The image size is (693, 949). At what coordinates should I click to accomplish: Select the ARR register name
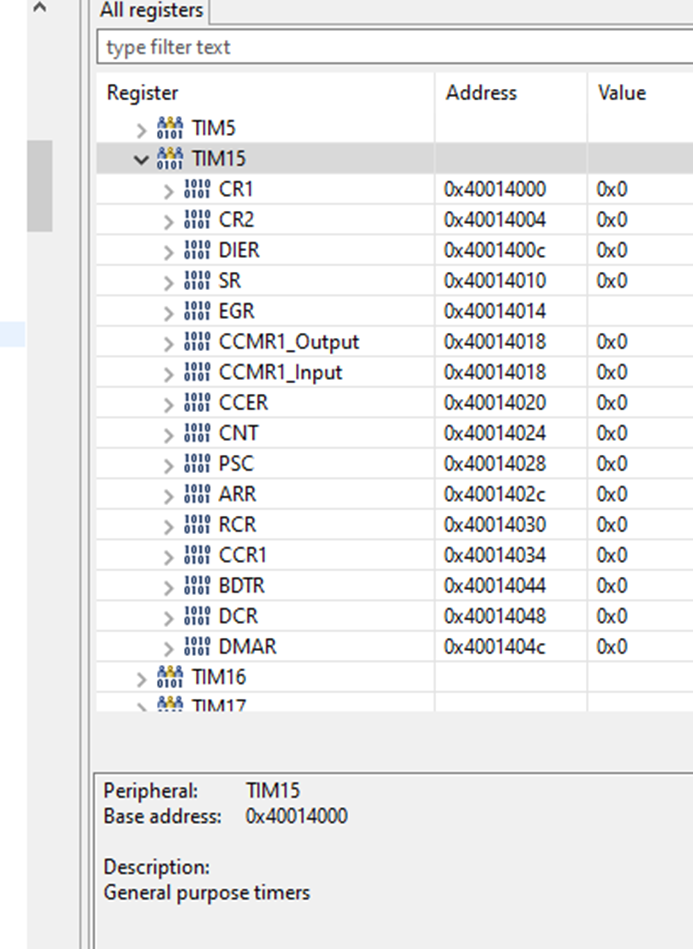coord(237,494)
